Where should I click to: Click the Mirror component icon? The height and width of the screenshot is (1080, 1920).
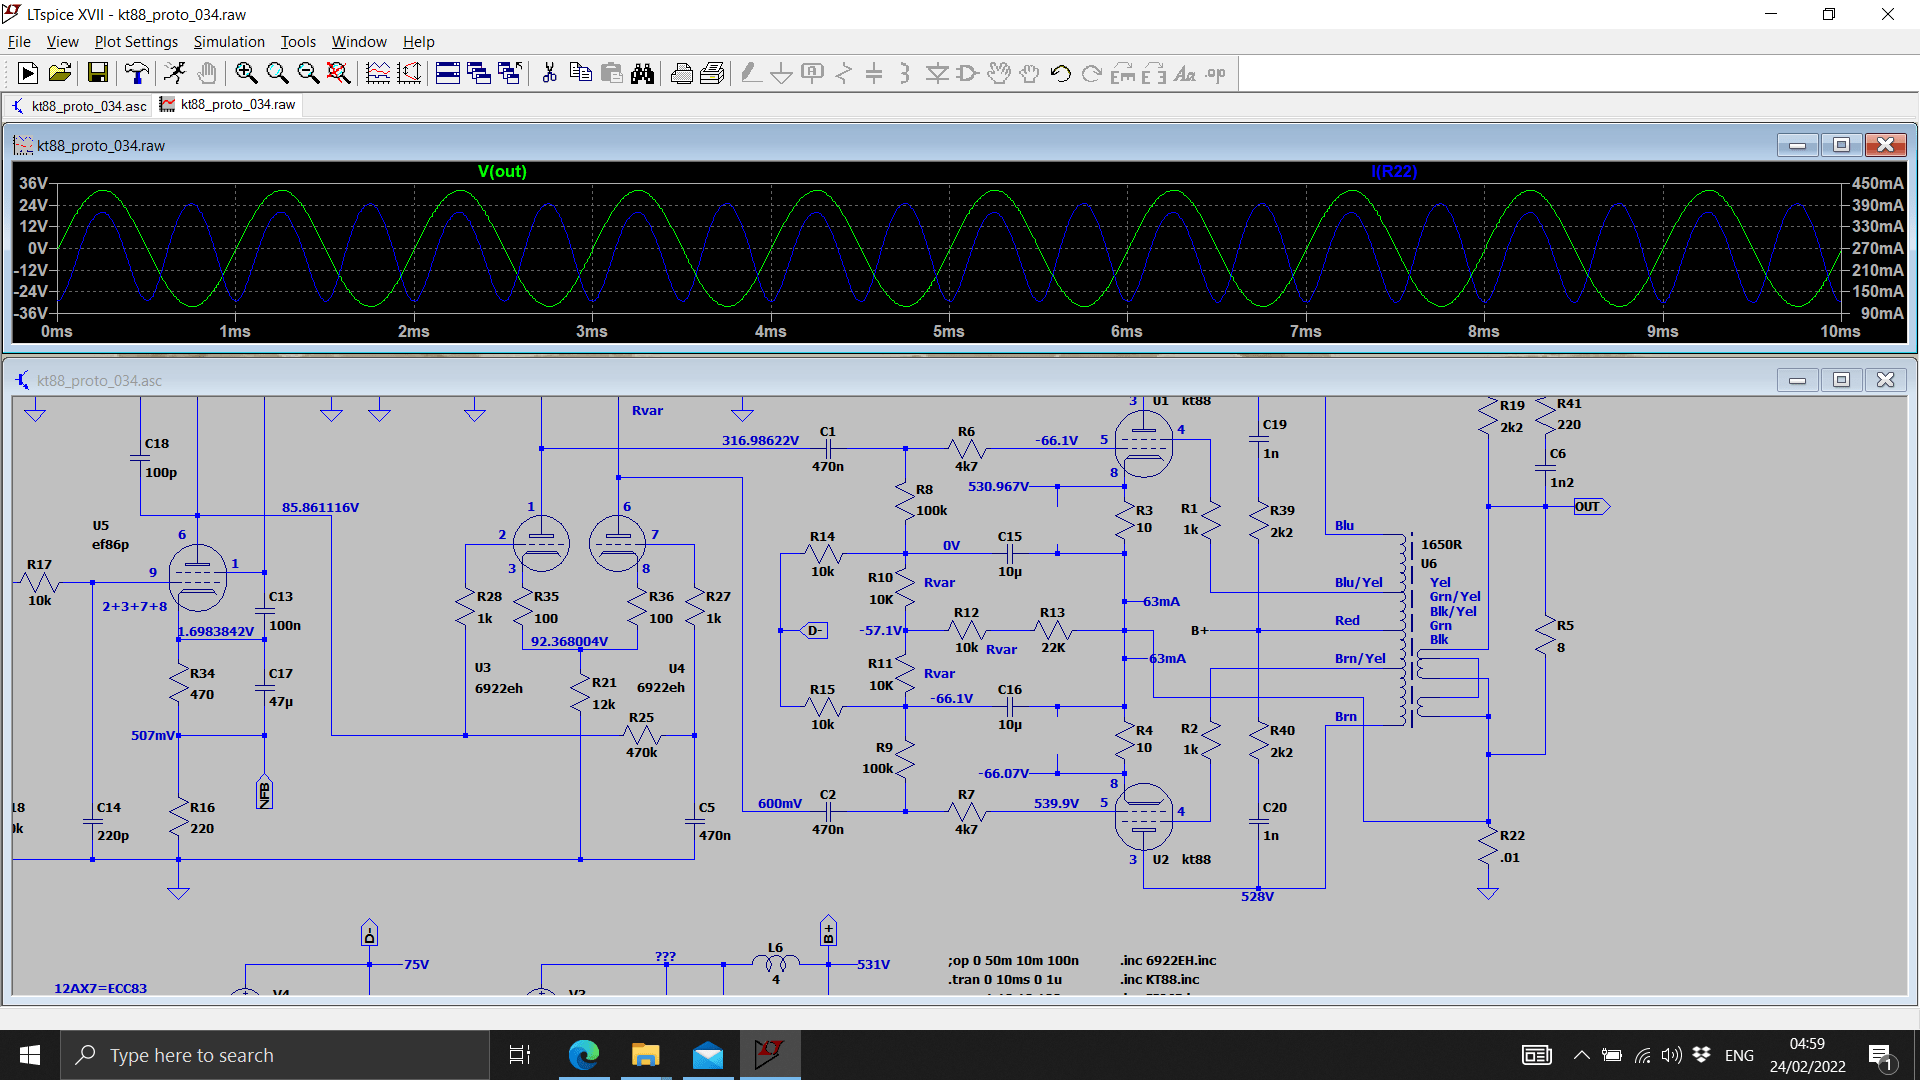click(1154, 73)
